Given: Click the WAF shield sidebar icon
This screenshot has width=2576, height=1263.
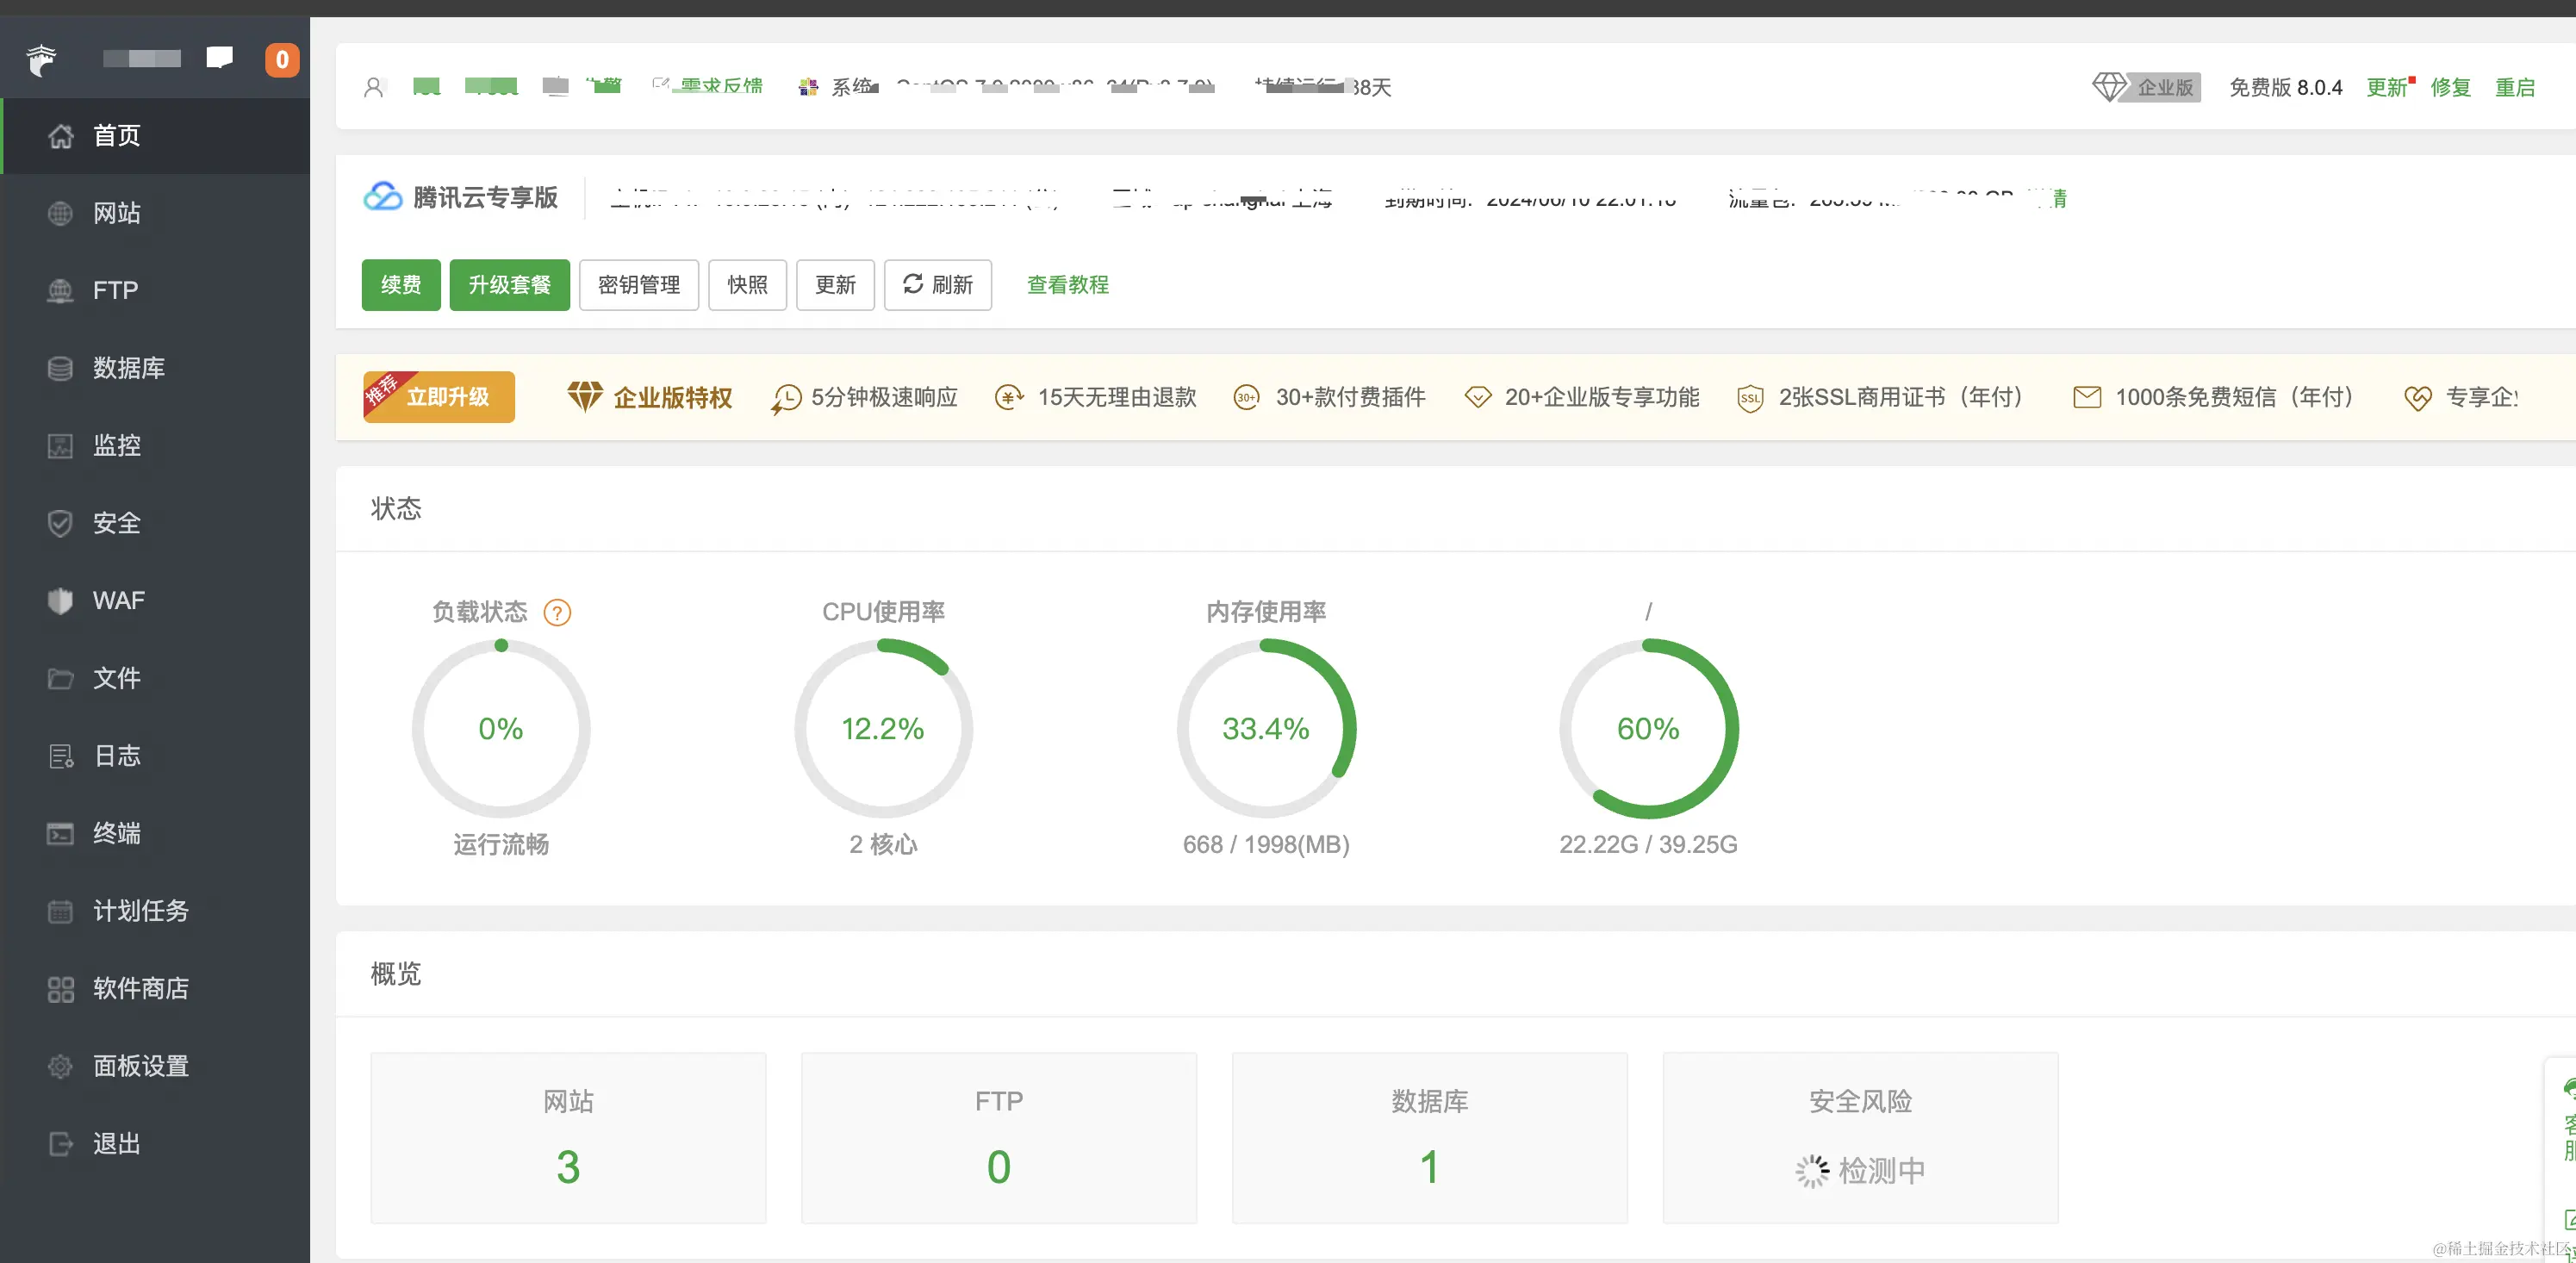Looking at the screenshot, I should [60, 600].
